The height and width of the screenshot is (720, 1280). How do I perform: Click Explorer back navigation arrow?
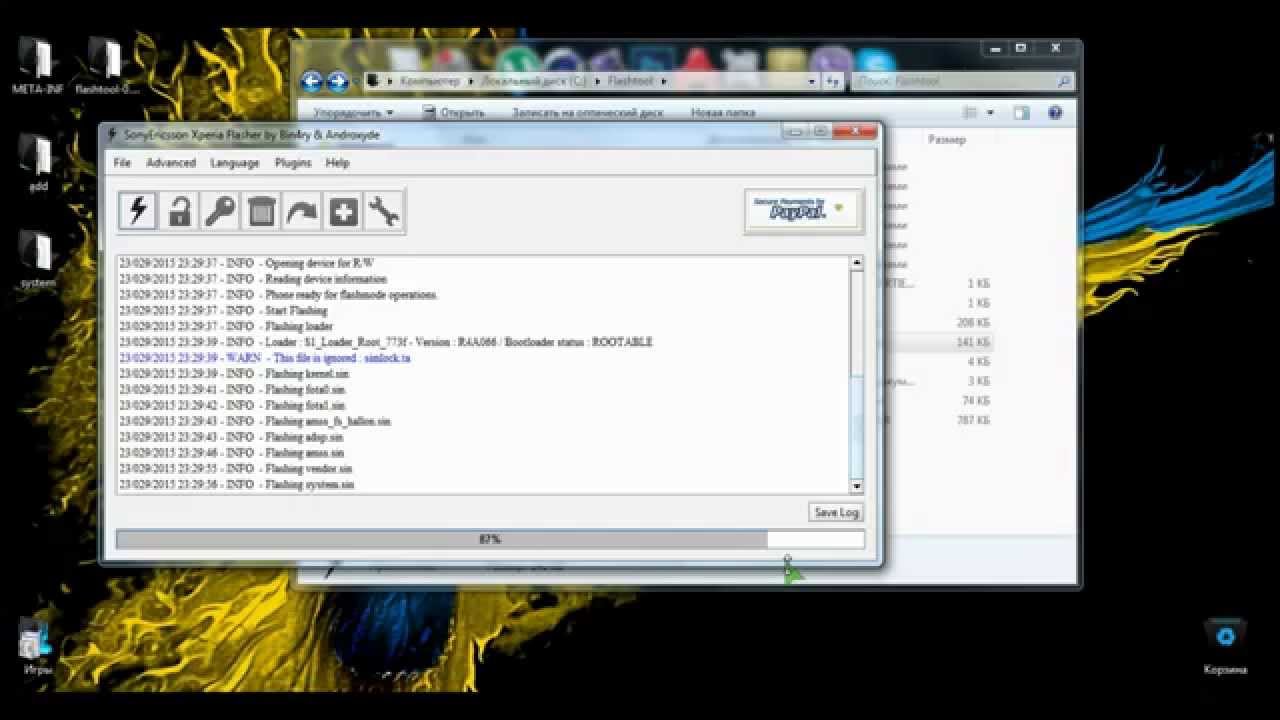point(312,81)
